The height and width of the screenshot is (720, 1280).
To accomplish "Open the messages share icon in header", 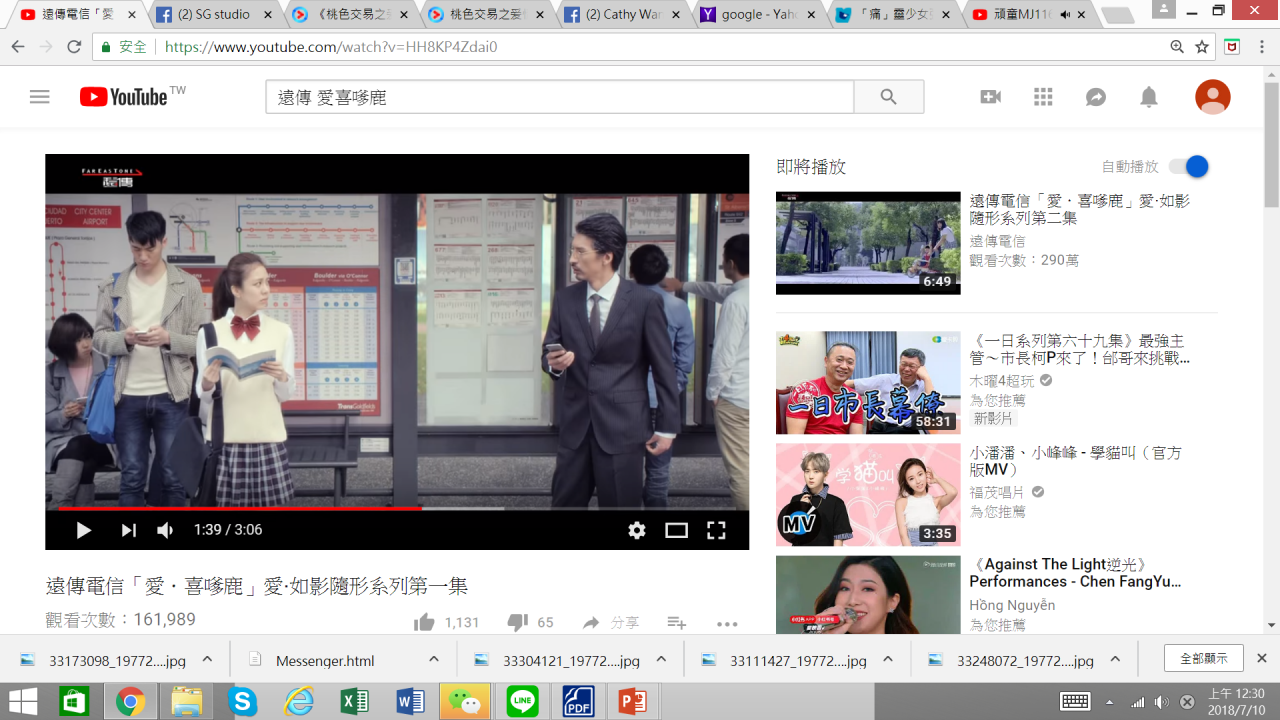I will click(1096, 97).
